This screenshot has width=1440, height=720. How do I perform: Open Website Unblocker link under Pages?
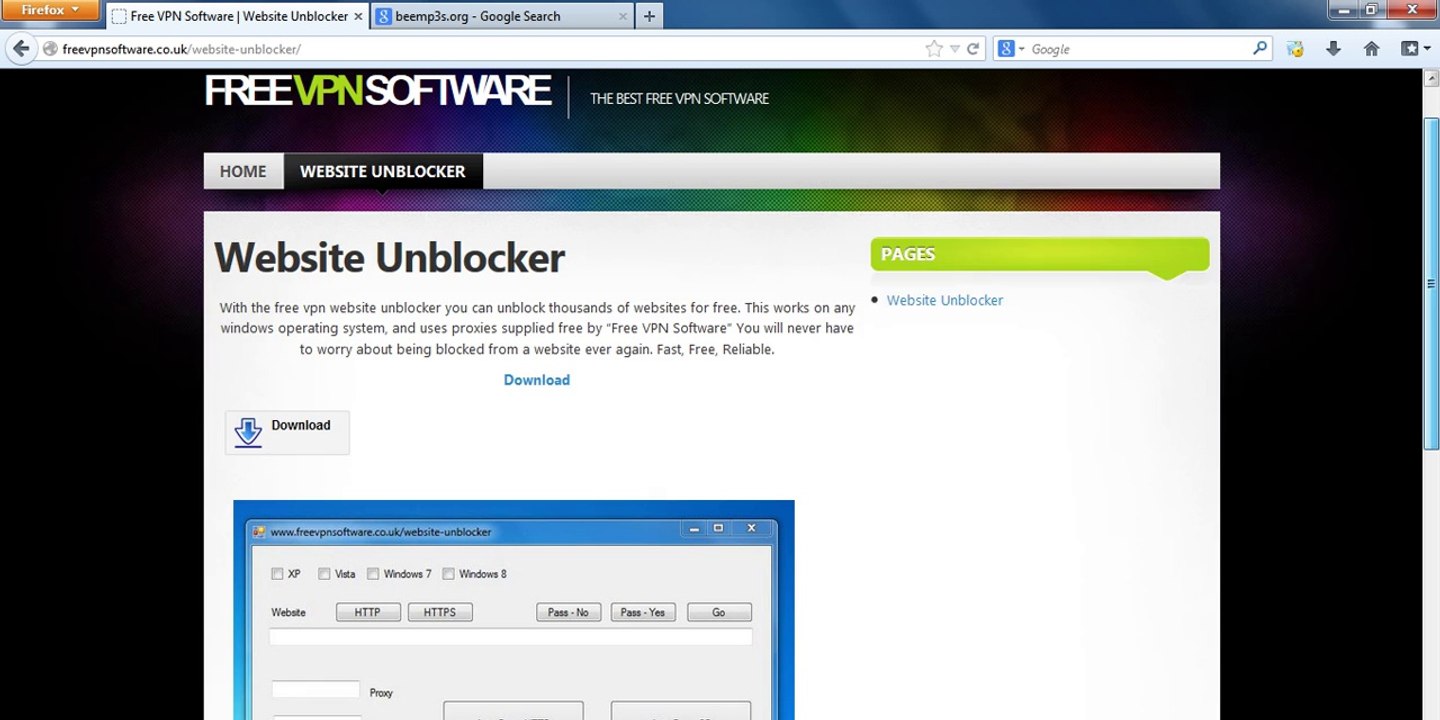pyautogui.click(x=945, y=300)
